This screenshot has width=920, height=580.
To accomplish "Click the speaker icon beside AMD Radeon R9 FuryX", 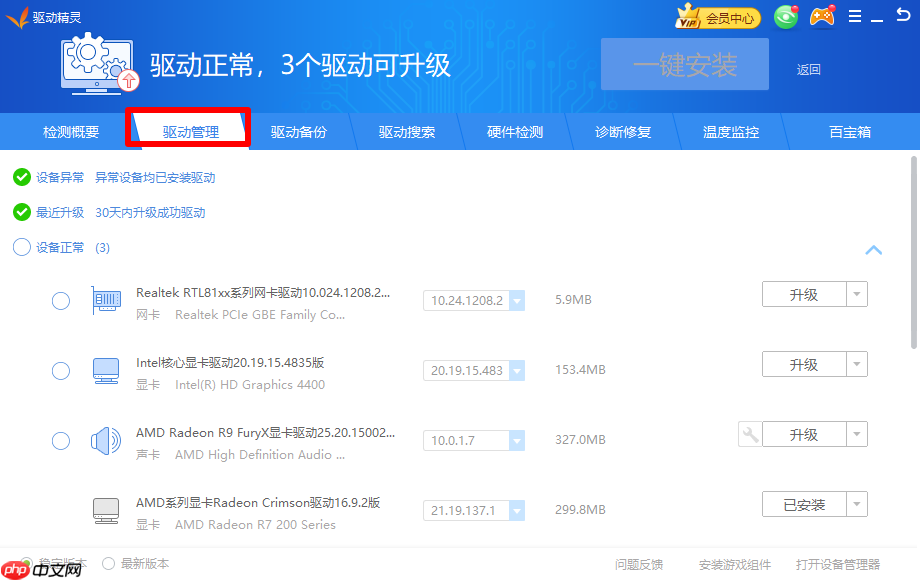I will pyautogui.click(x=106, y=440).
